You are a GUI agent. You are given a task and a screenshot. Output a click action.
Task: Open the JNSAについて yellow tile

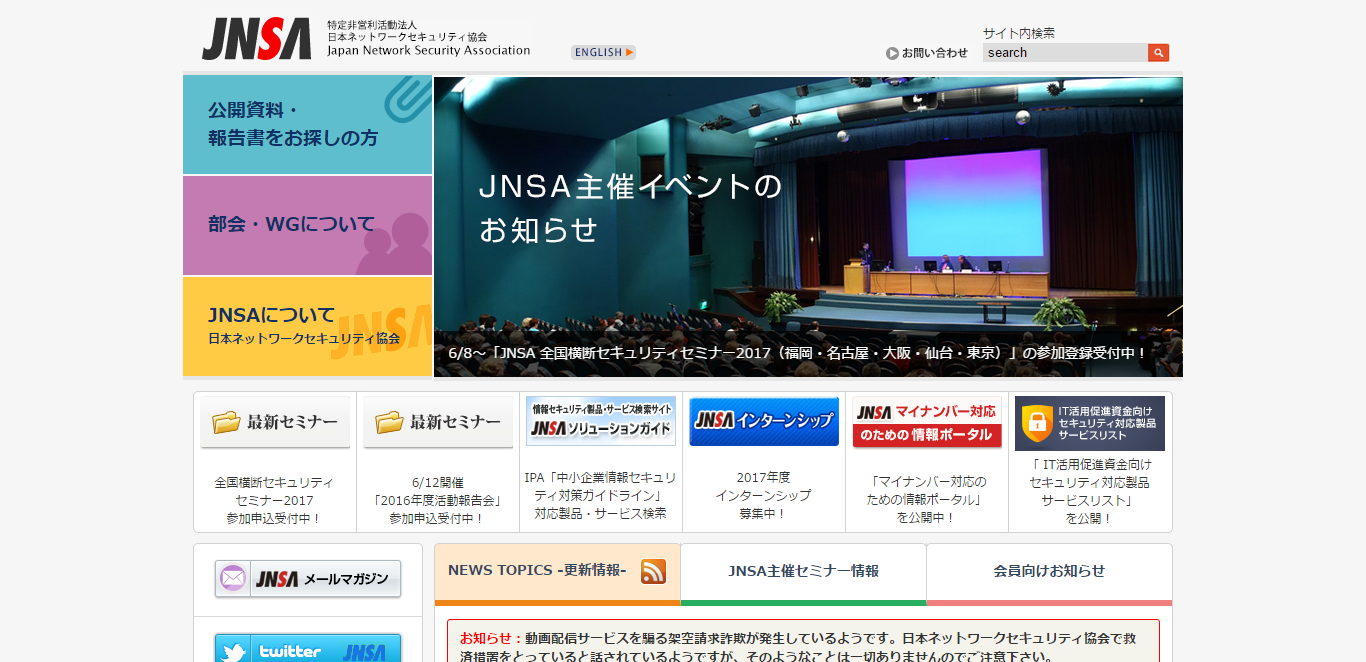[x=308, y=326]
